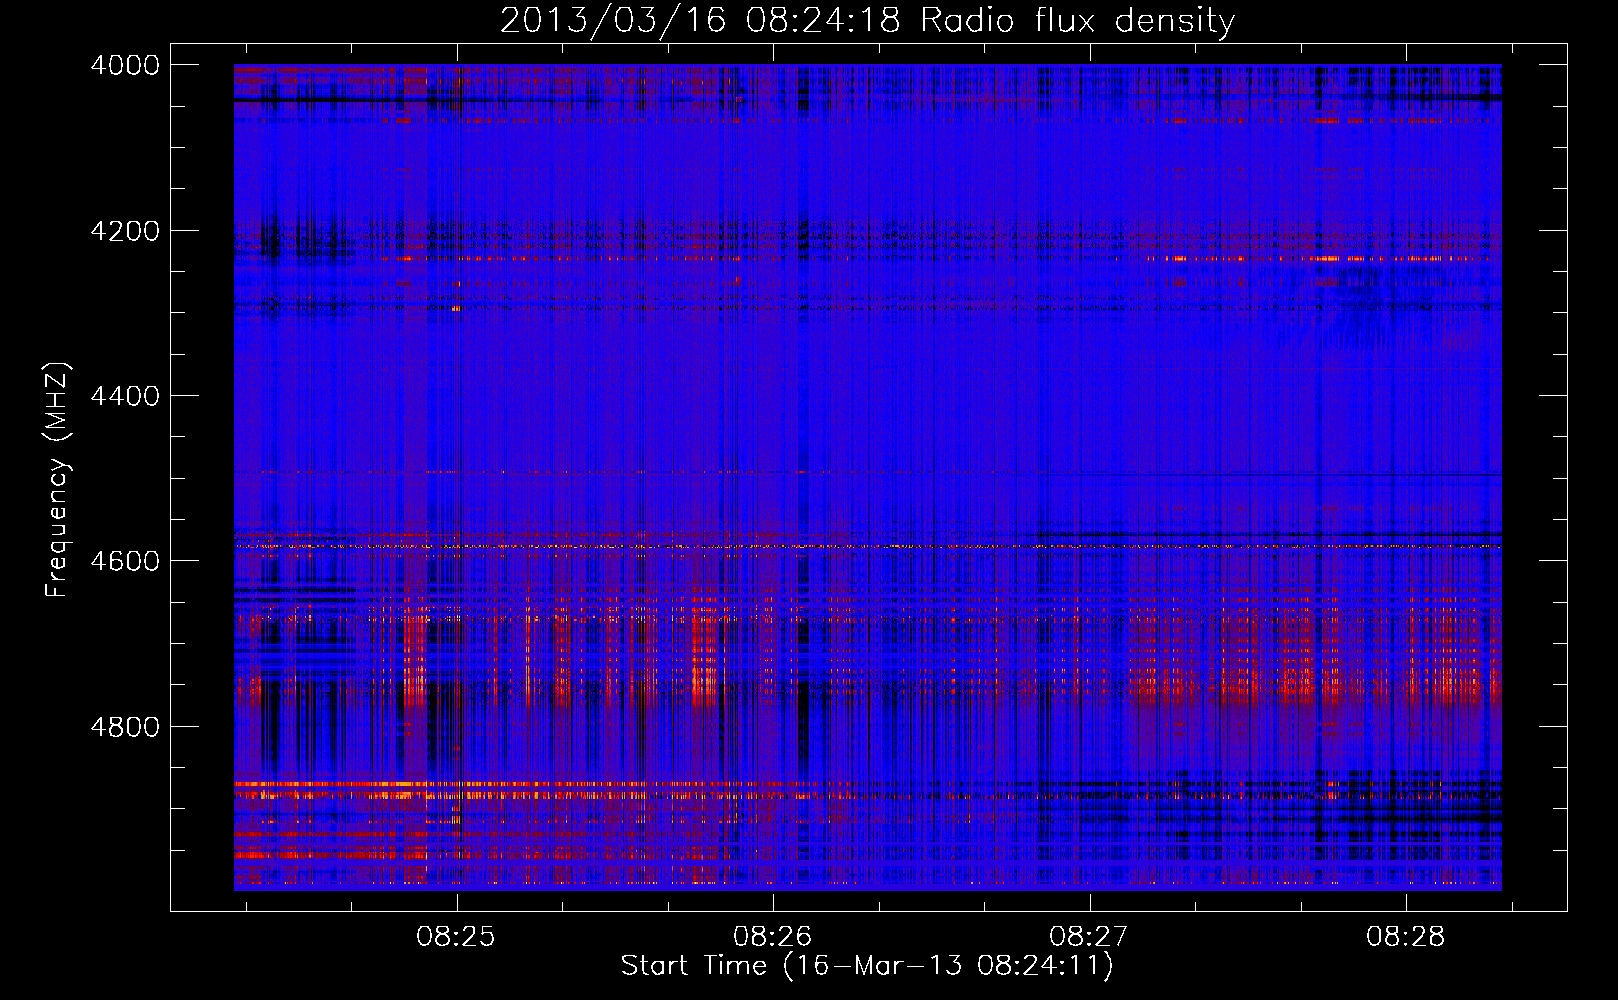The width and height of the screenshot is (1618, 1000).
Task: Click the plot title "2013/03/16 08:24:18 Radio flux density"
Action: click(867, 20)
